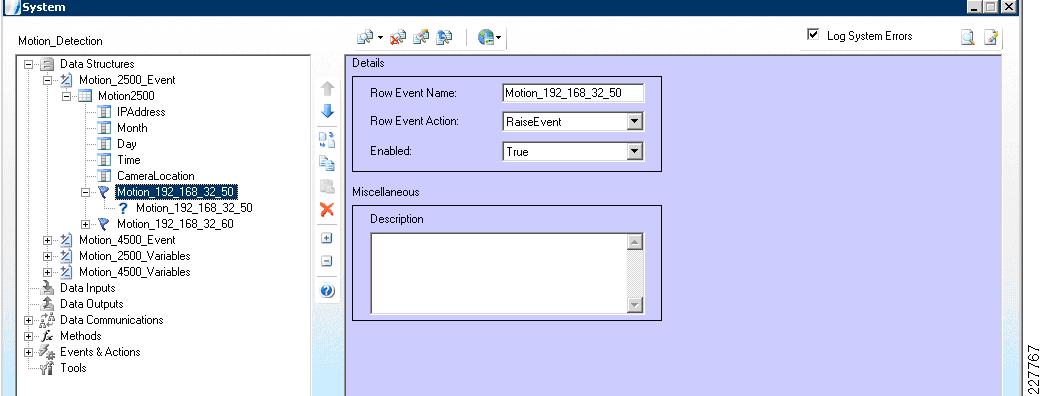The height and width of the screenshot is (396, 1041).
Task: Click the red X delete icon
Action: click(327, 210)
